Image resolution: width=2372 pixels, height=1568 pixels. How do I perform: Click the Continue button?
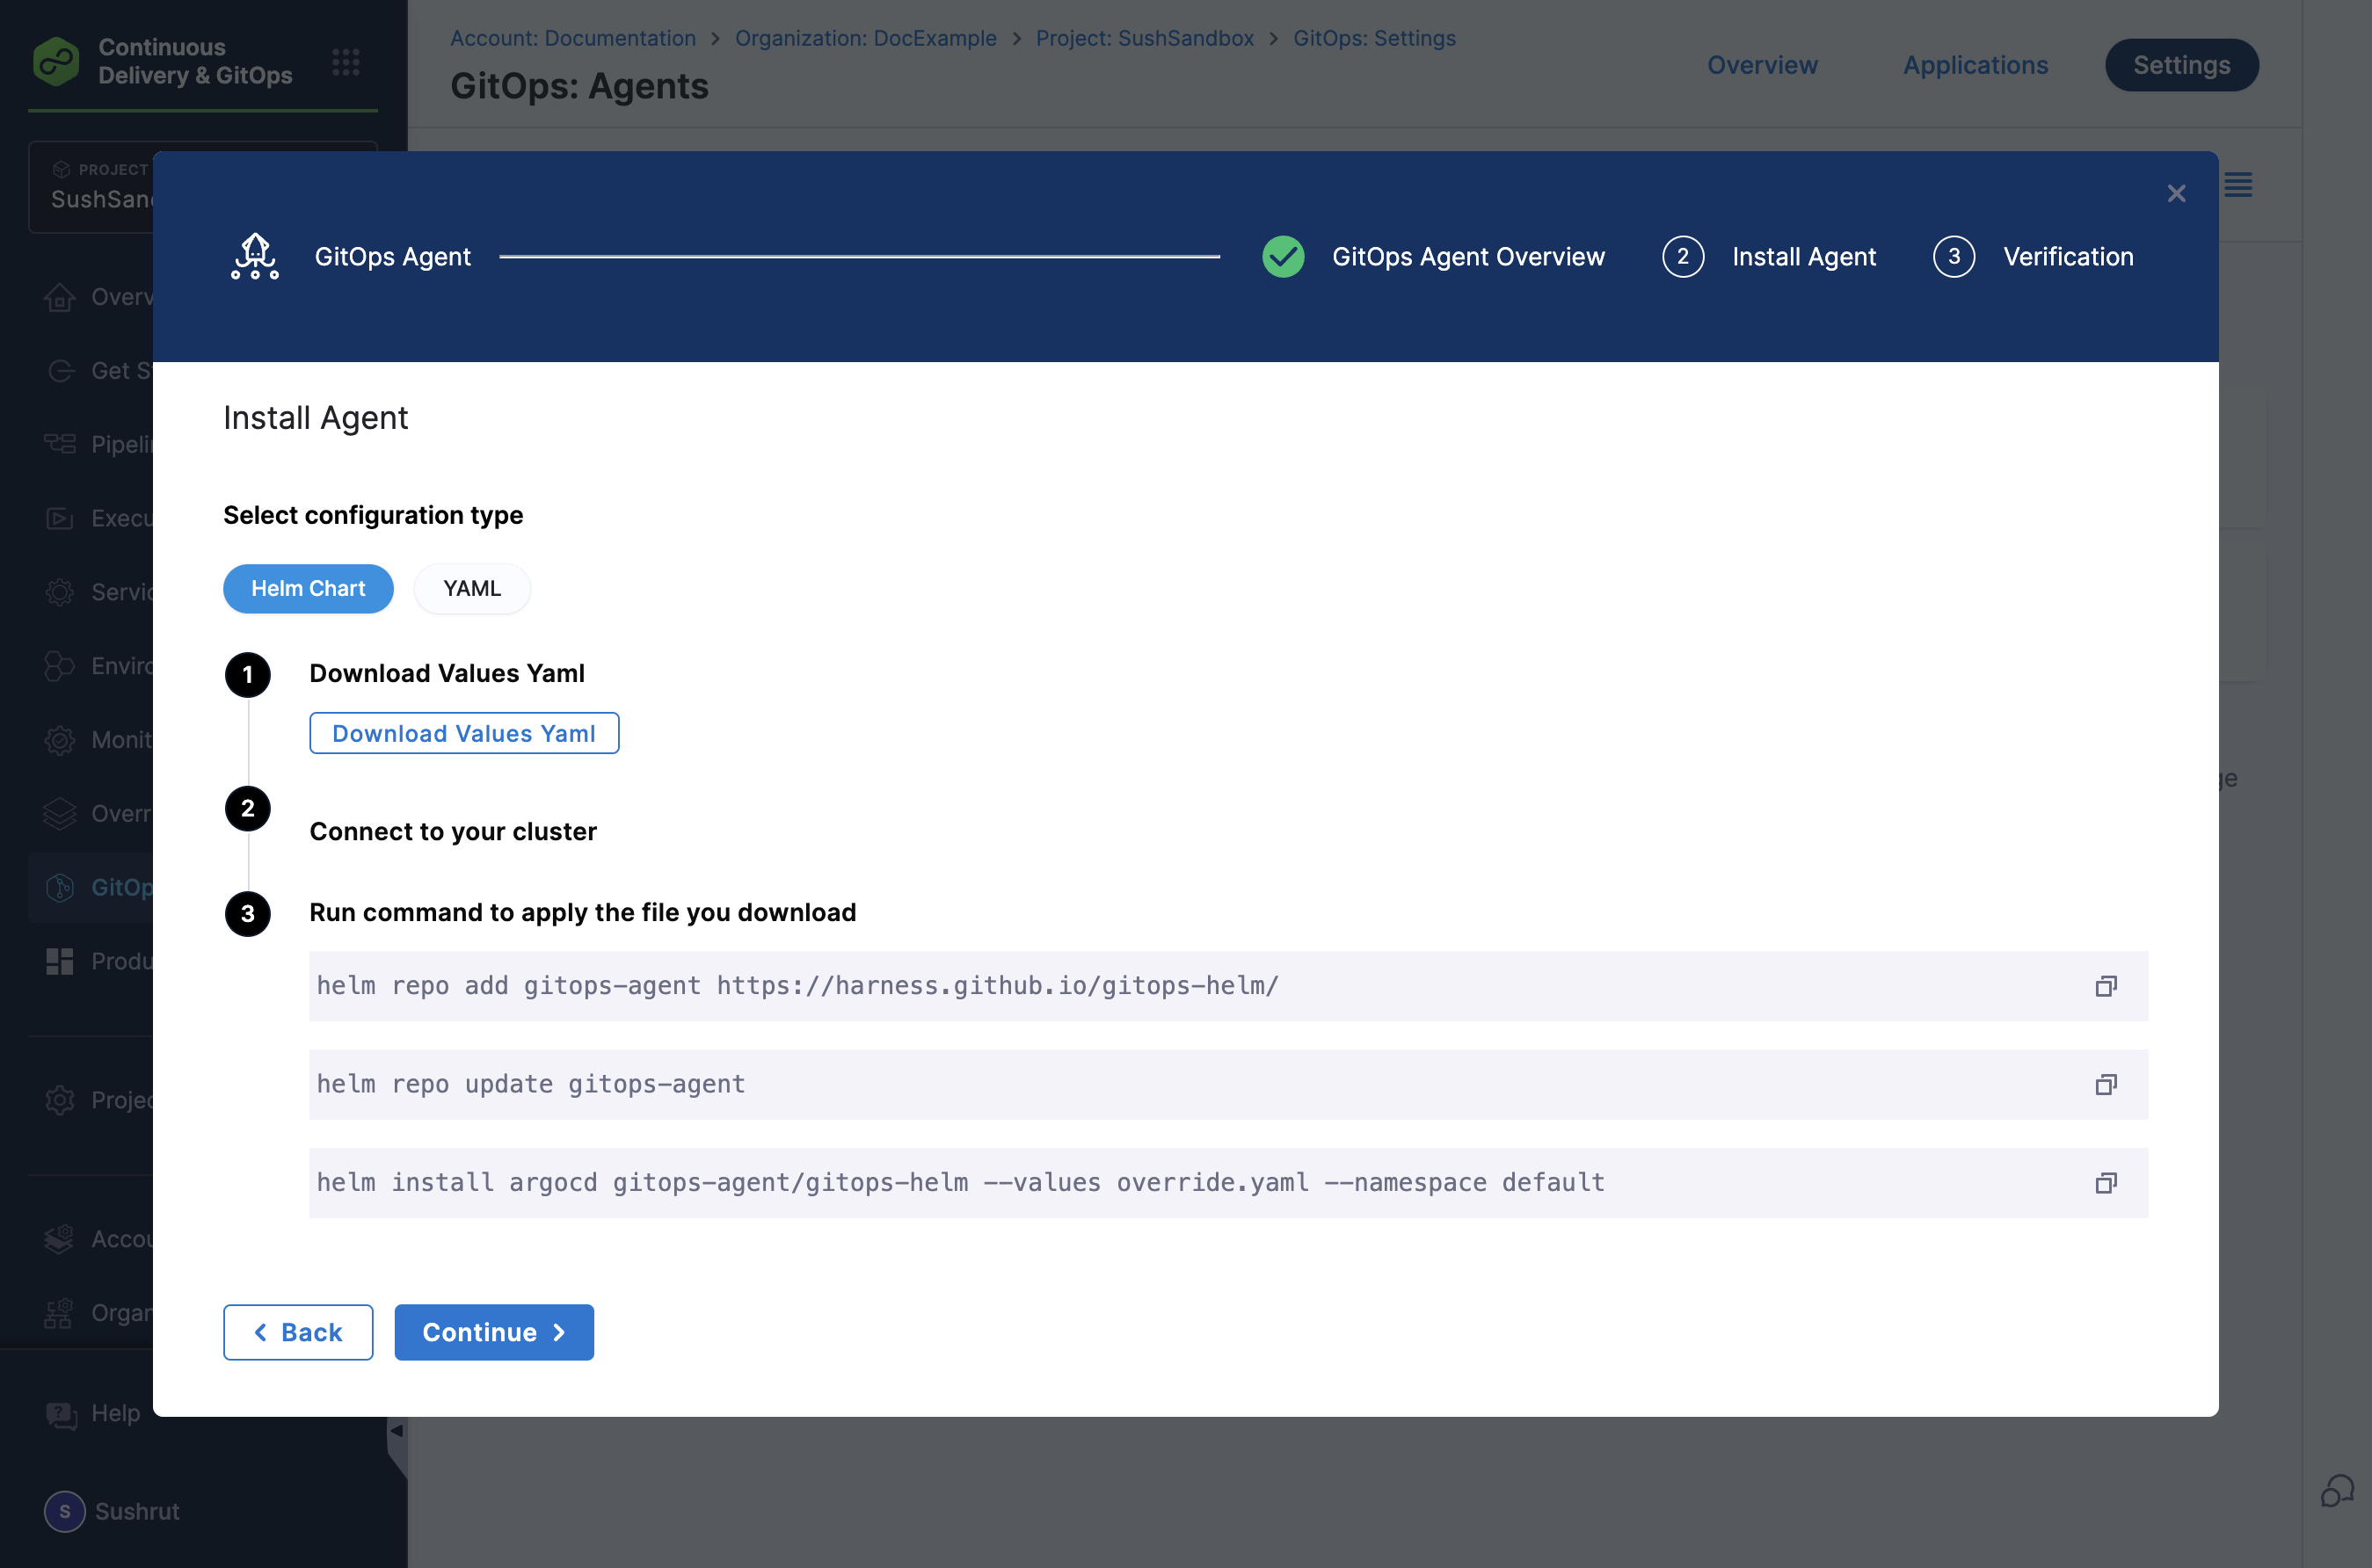tap(494, 1332)
